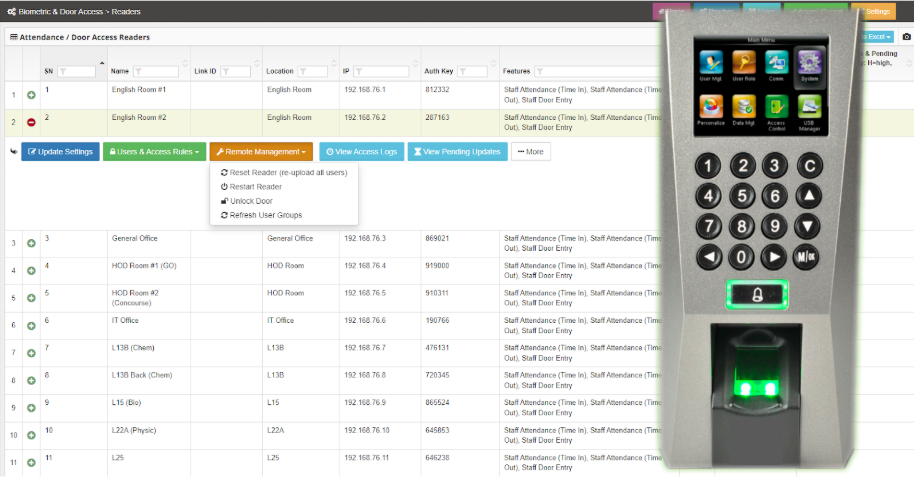Viewport: 914px width, 481px height.
Task: Click the IP cell 192.168.76.10
Action: point(367,430)
